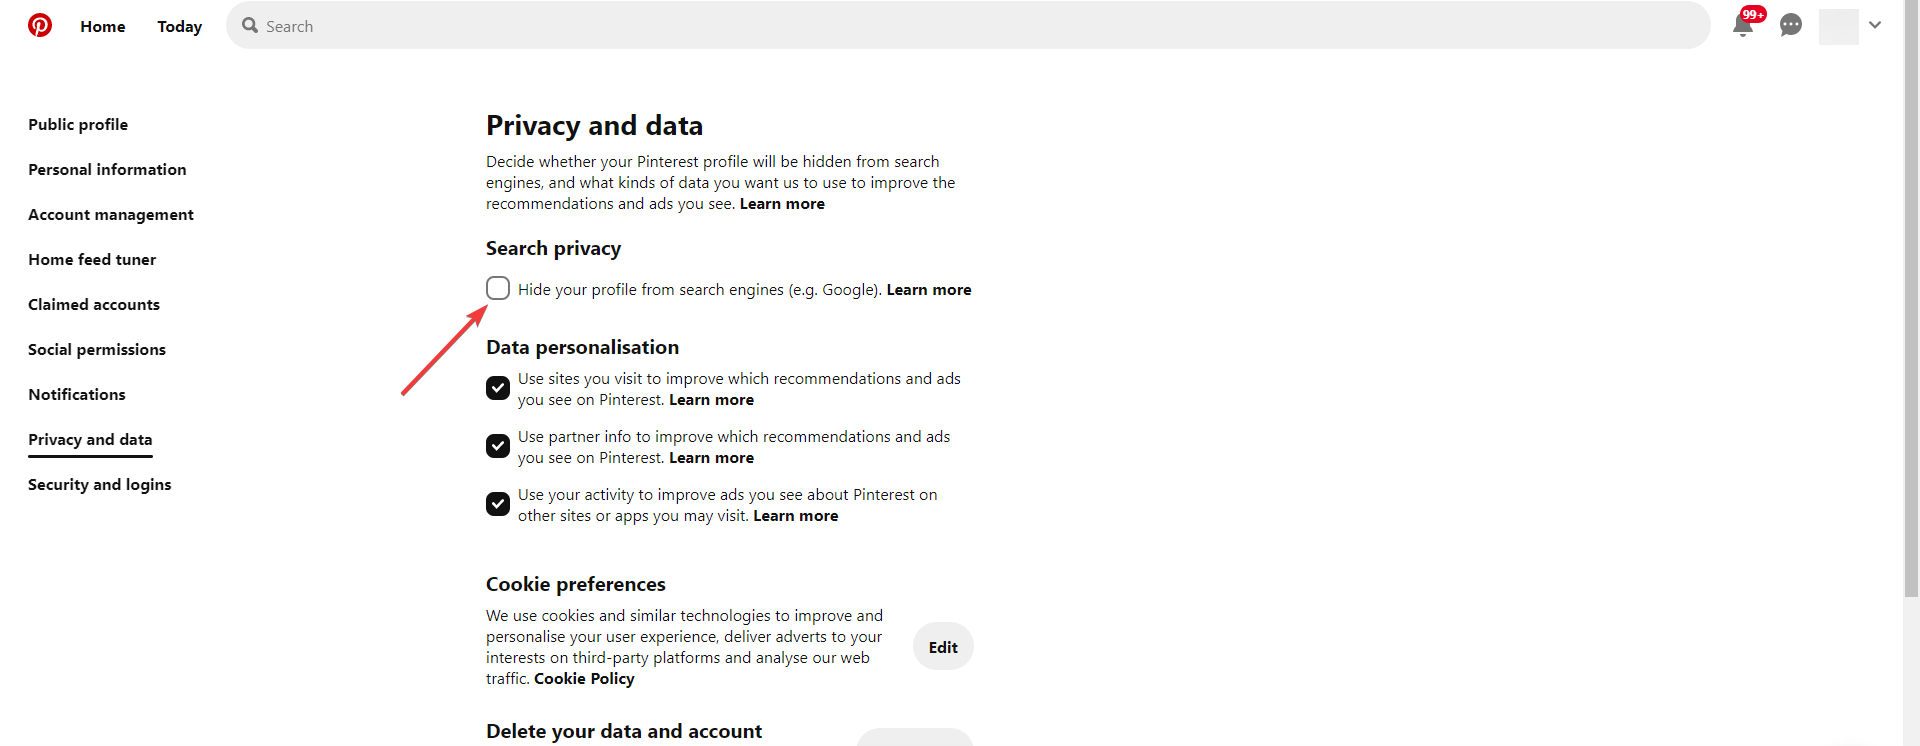Click the Pinterest logo icon
Screen dimensions: 1920x746
tap(40, 25)
